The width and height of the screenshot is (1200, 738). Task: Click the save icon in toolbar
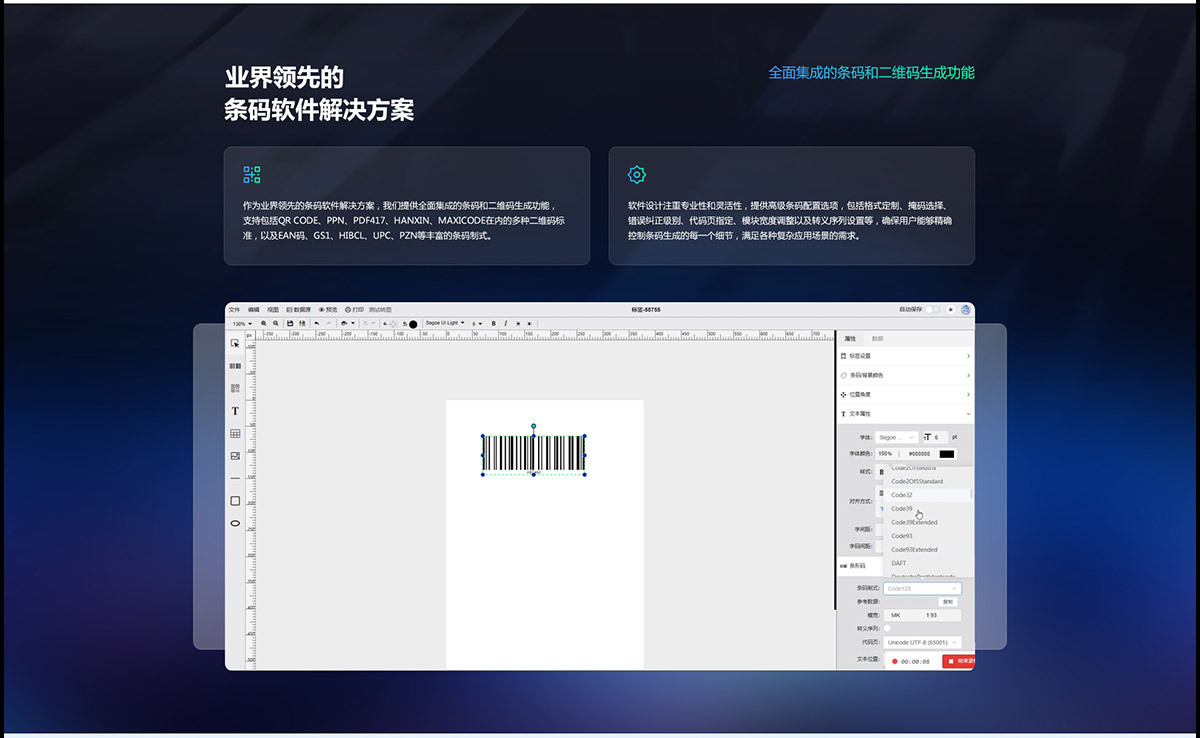(x=290, y=323)
